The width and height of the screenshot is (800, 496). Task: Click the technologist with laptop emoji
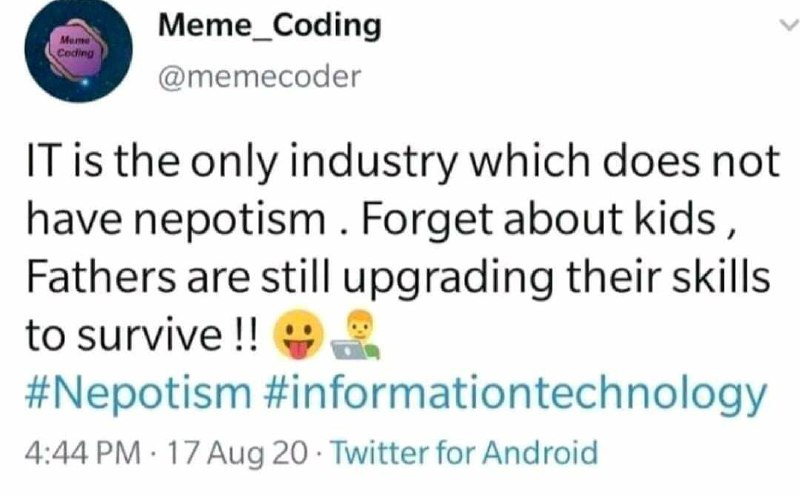click(x=356, y=335)
